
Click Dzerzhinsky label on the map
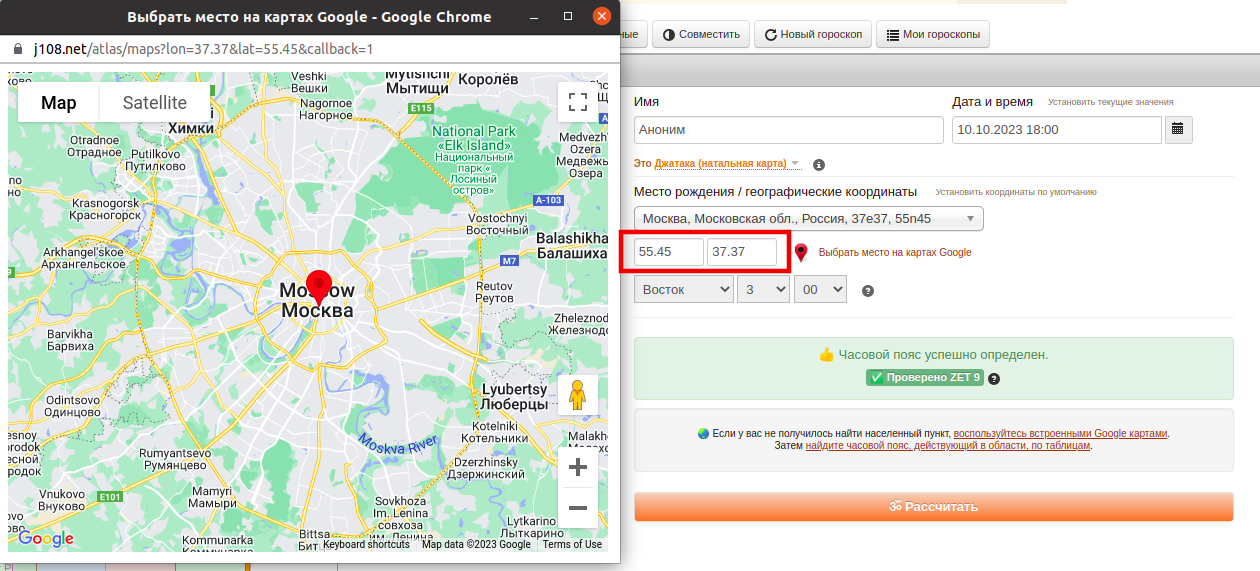click(x=487, y=469)
